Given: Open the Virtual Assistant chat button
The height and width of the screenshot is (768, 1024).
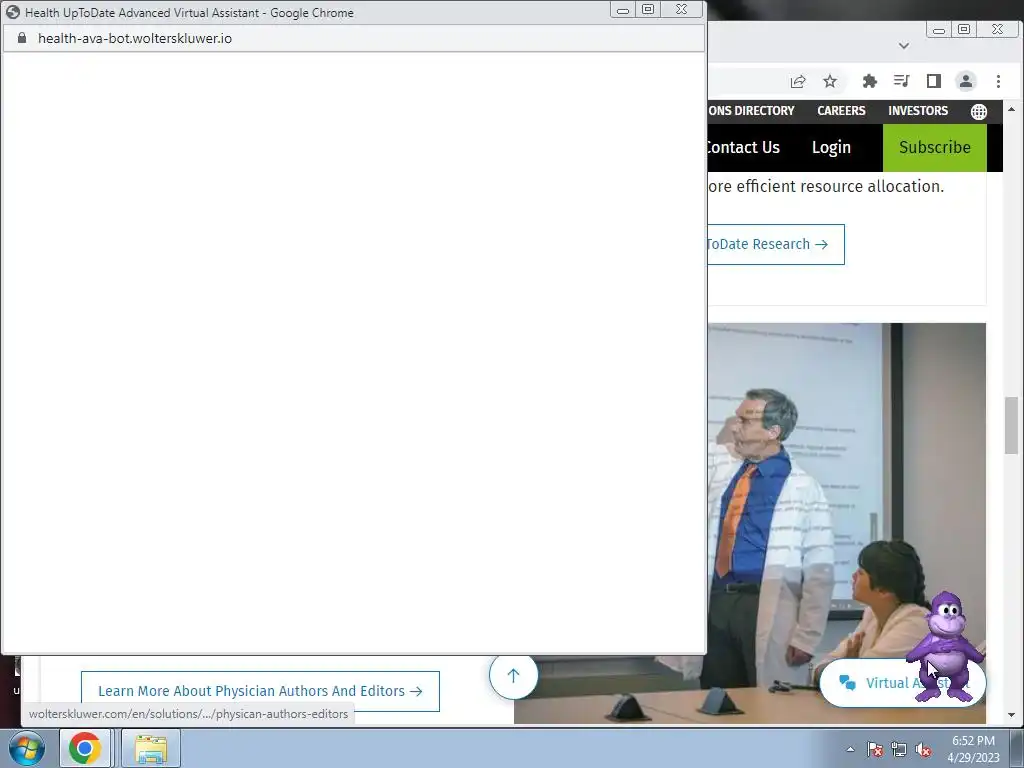Looking at the screenshot, I should pos(903,683).
